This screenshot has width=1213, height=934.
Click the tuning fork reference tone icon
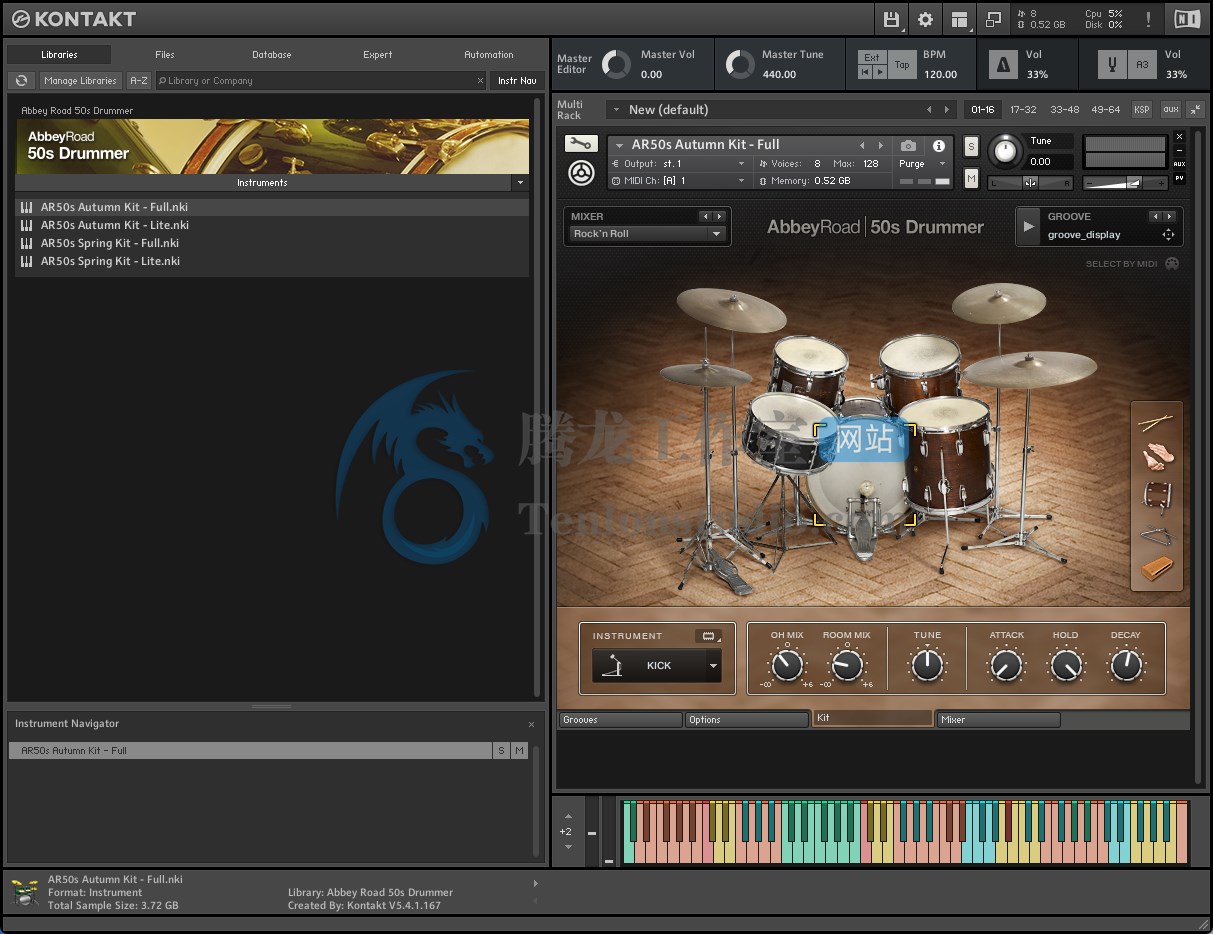(x=1111, y=65)
